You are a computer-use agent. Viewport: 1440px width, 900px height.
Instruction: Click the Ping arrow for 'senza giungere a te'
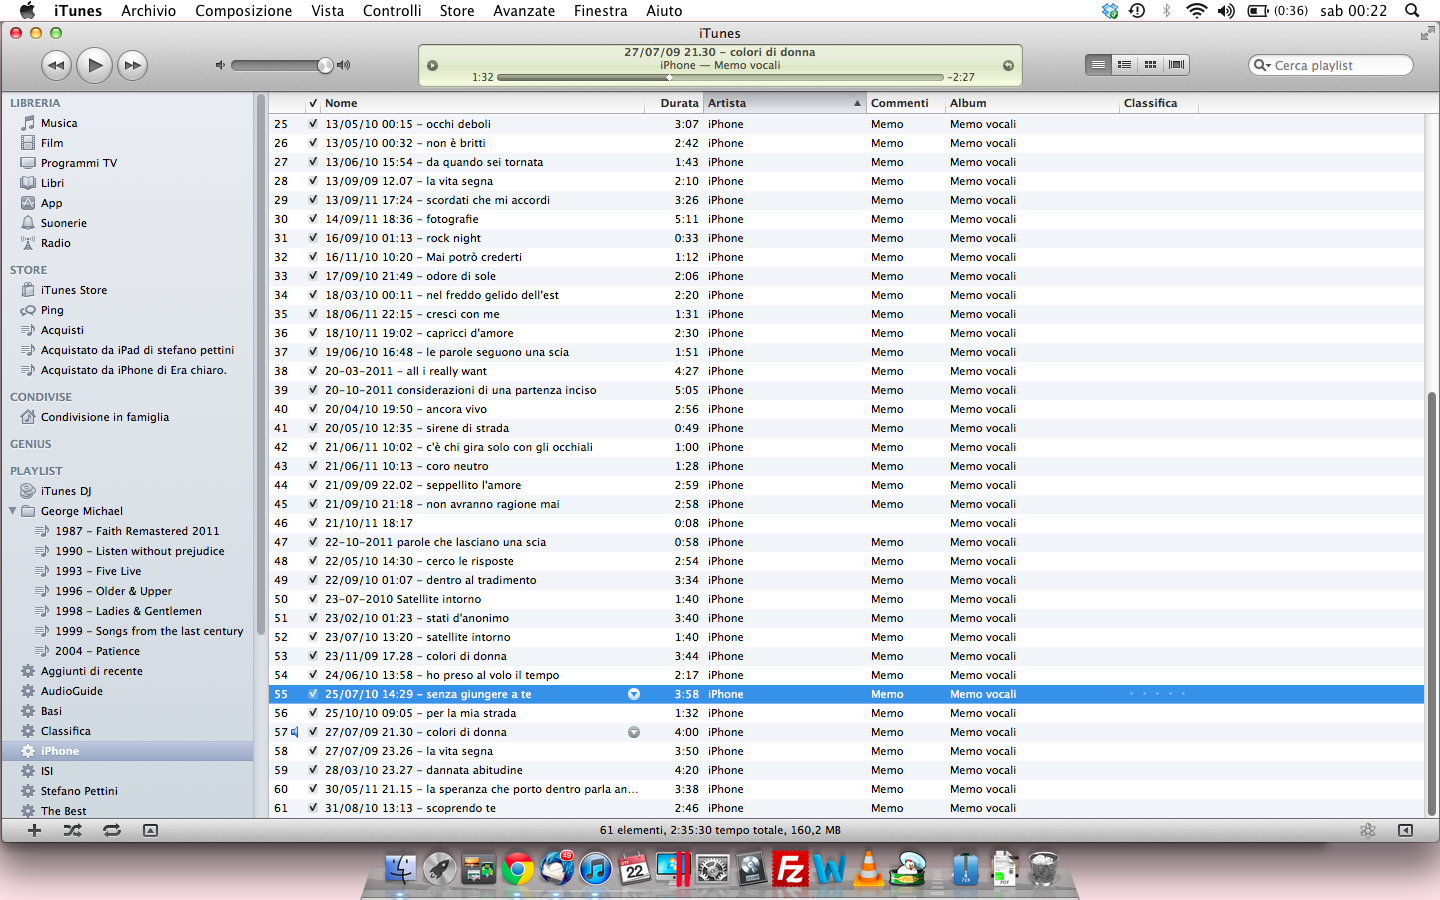pyautogui.click(x=634, y=694)
